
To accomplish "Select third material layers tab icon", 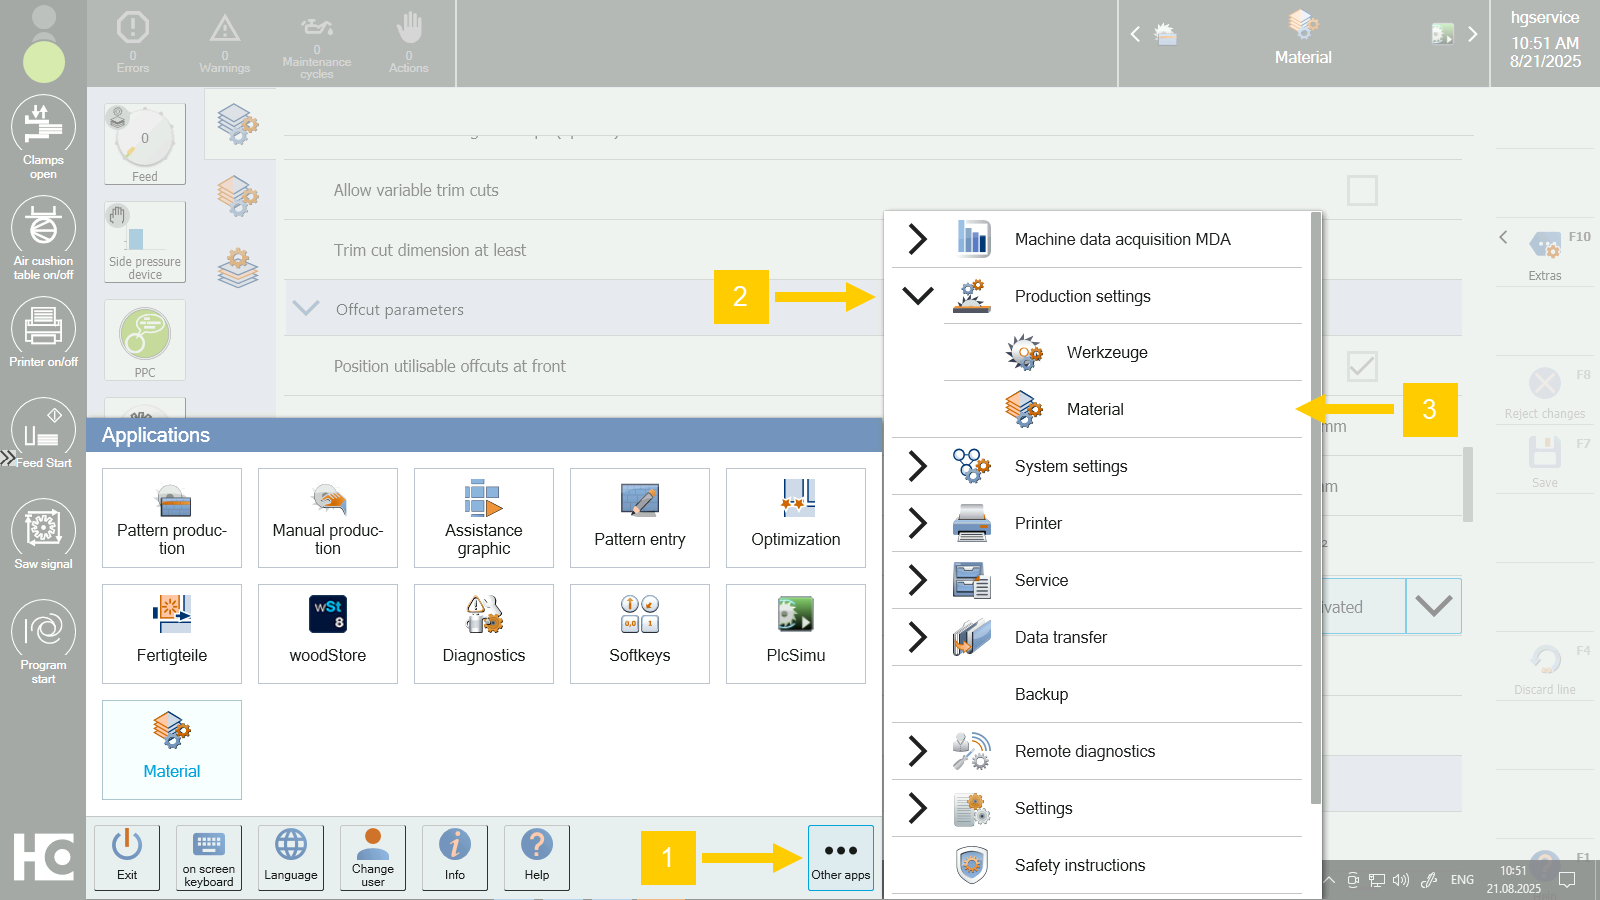I will click(238, 267).
